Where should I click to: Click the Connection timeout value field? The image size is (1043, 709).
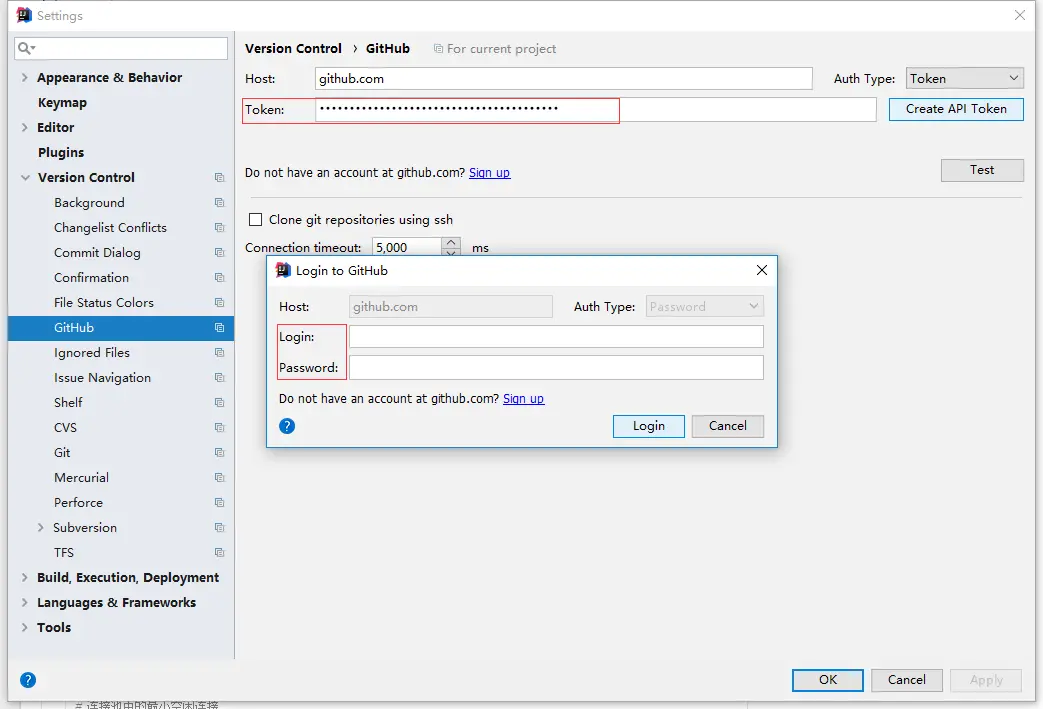click(406, 247)
